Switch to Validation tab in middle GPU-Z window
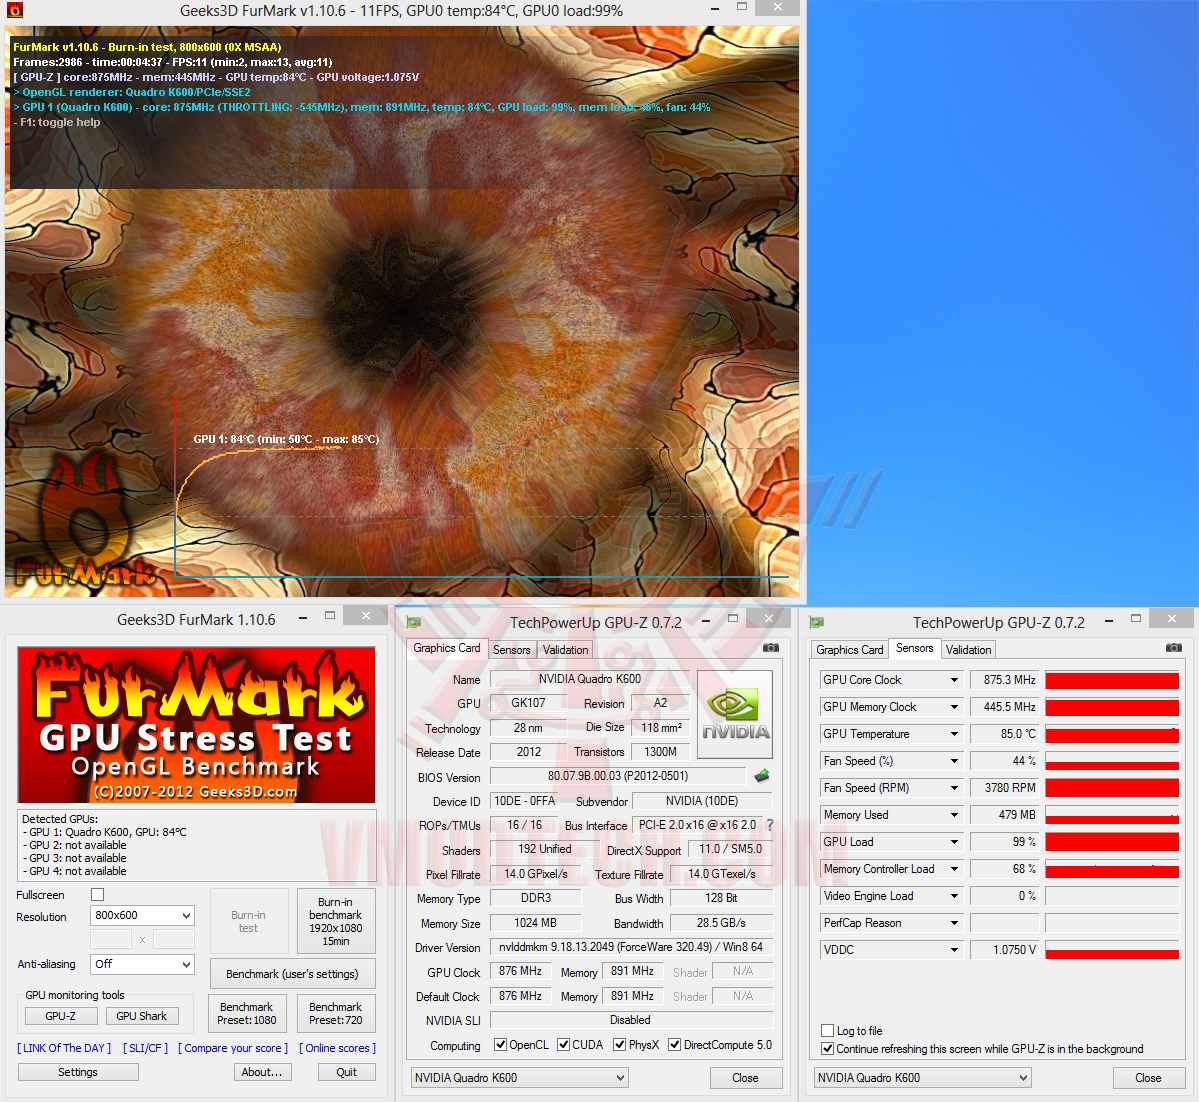1199x1102 pixels. click(565, 650)
